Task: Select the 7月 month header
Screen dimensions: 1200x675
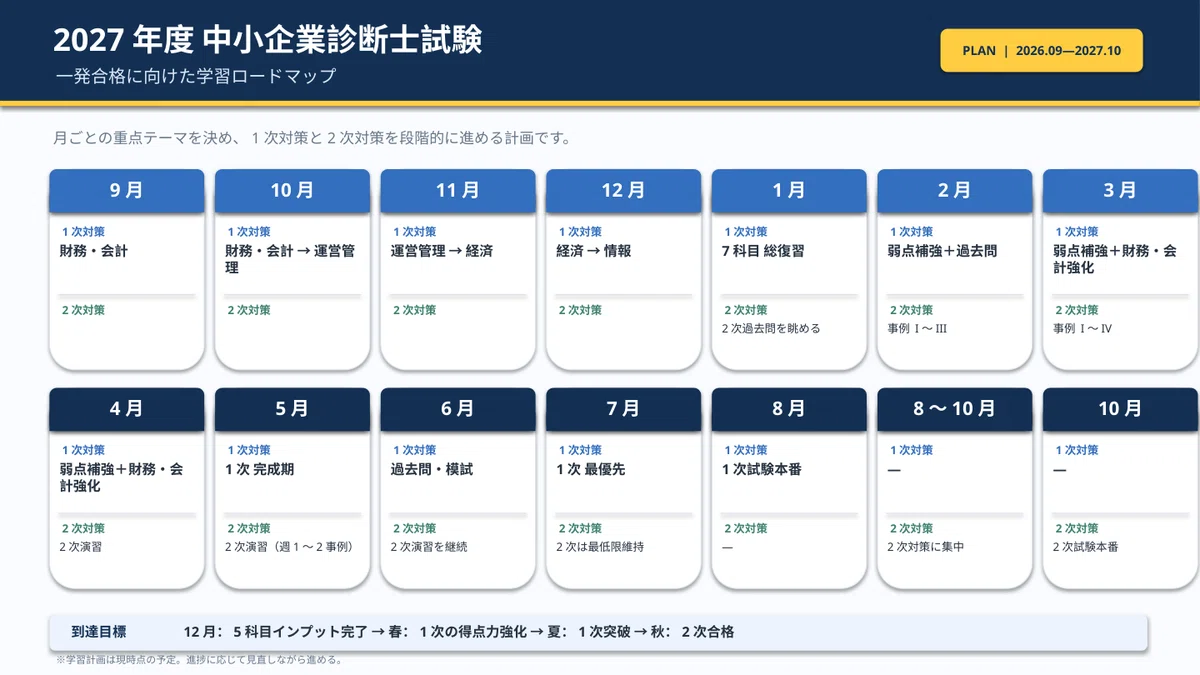Action: coord(623,409)
